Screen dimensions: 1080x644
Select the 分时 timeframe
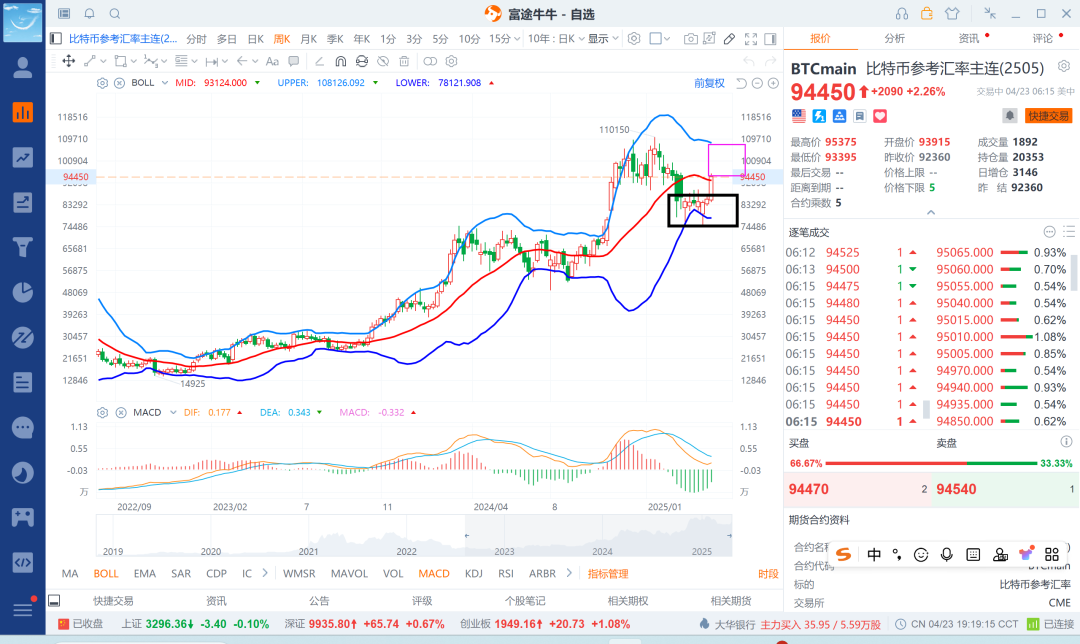coord(196,39)
